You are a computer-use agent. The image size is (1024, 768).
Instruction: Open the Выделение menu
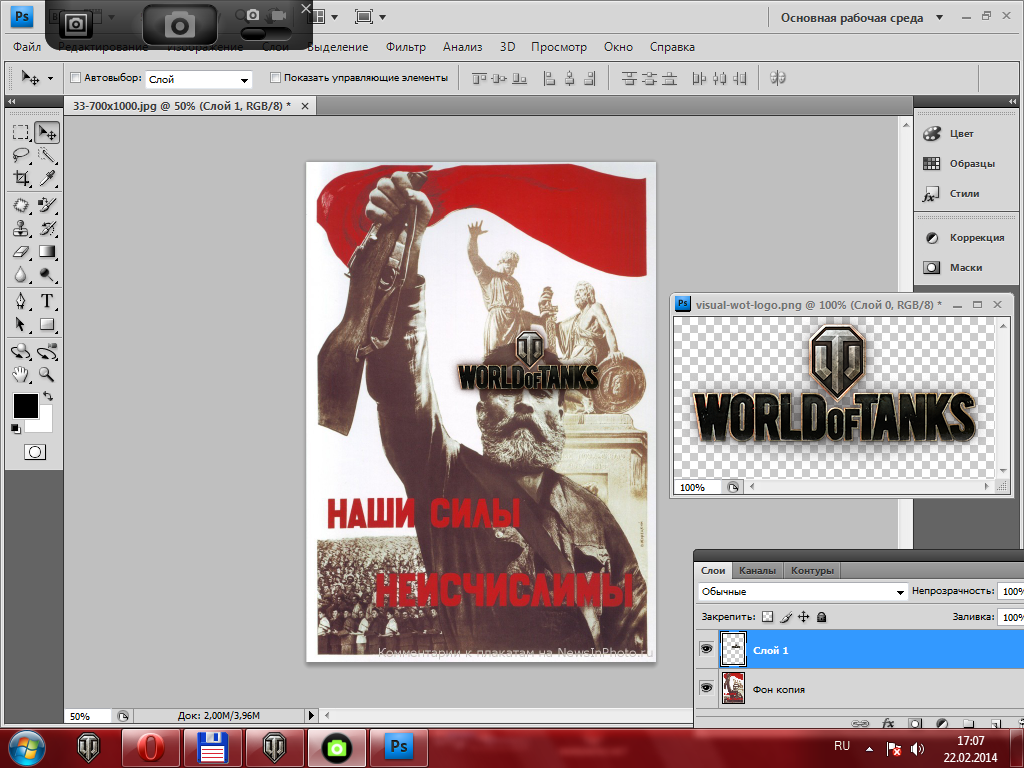click(338, 47)
